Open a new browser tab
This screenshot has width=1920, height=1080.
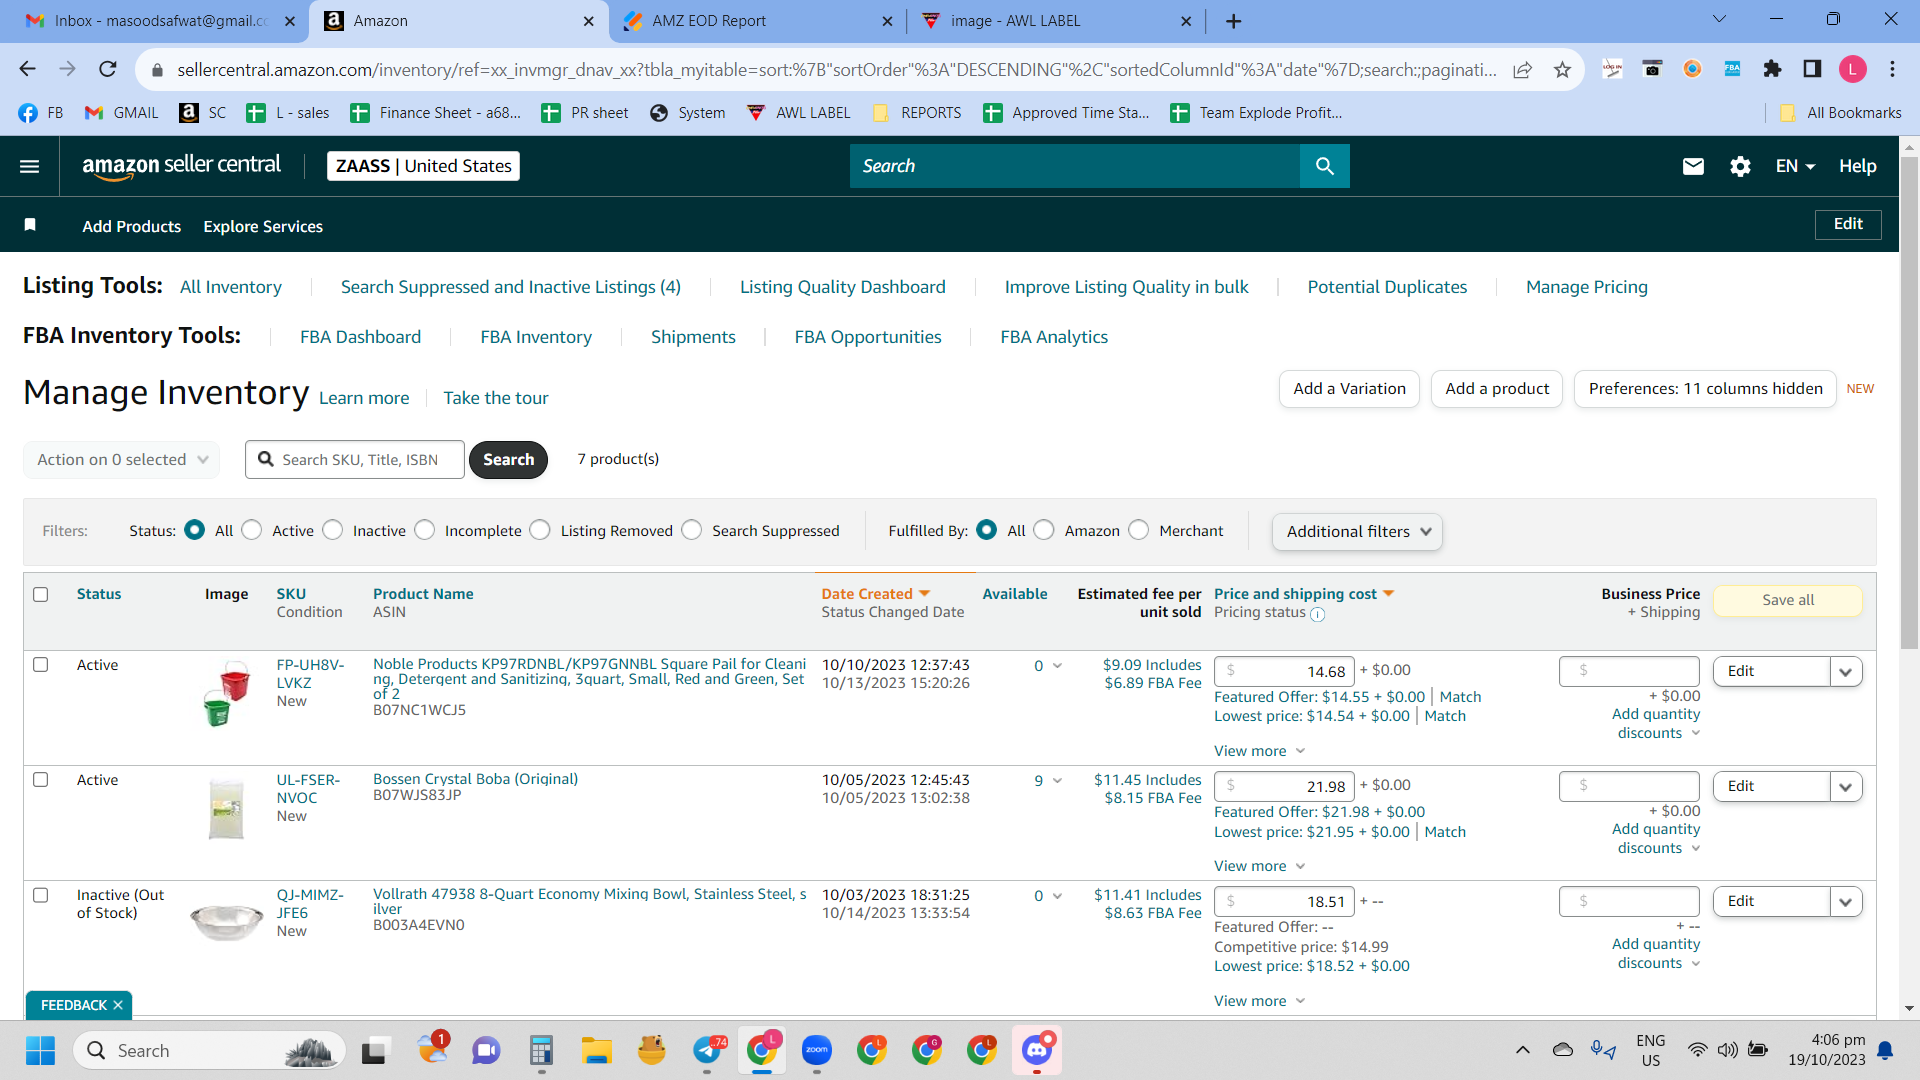1234,21
